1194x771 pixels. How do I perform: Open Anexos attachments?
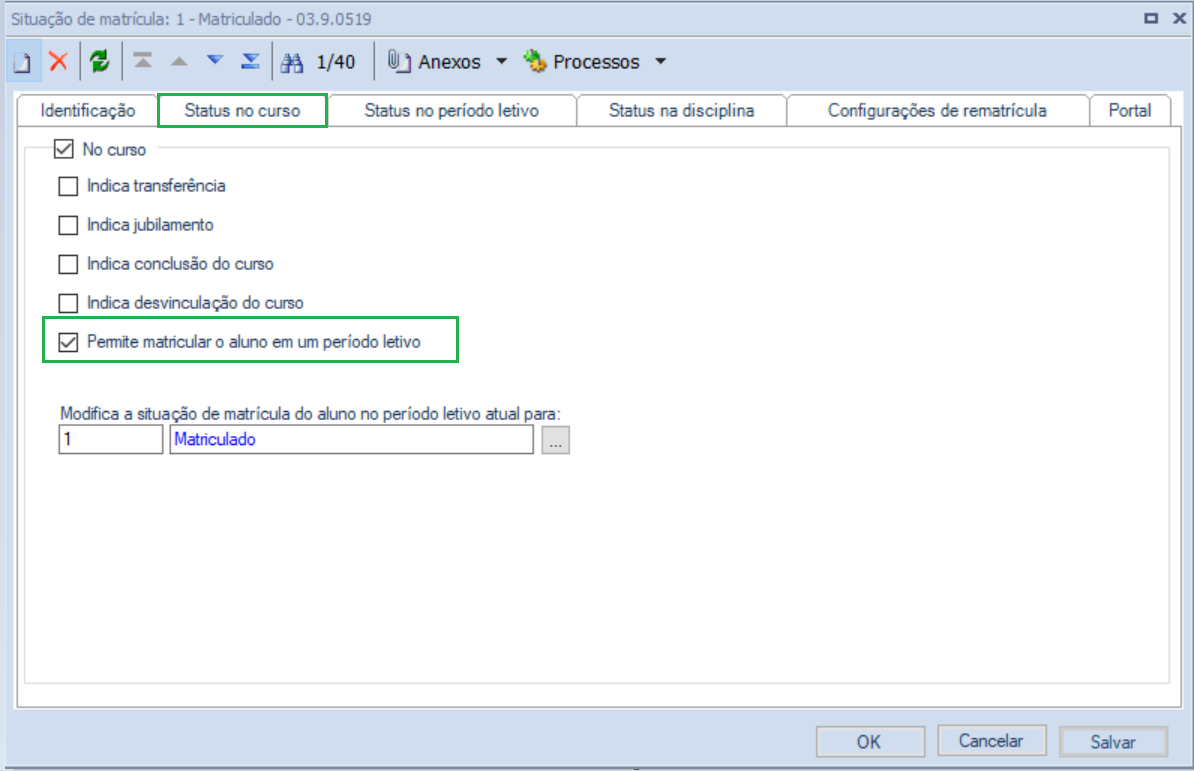(x=434, y=62)
